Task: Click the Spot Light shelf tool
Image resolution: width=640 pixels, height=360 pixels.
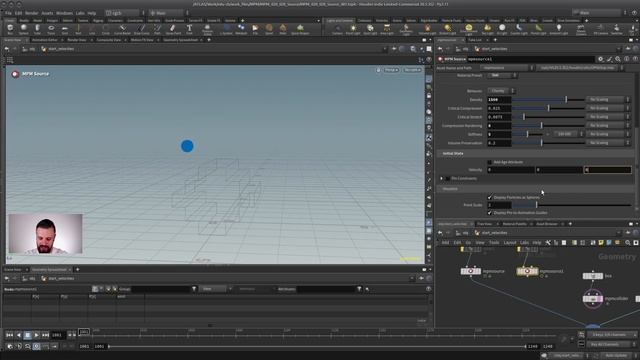Action: (x=370, y=29)
